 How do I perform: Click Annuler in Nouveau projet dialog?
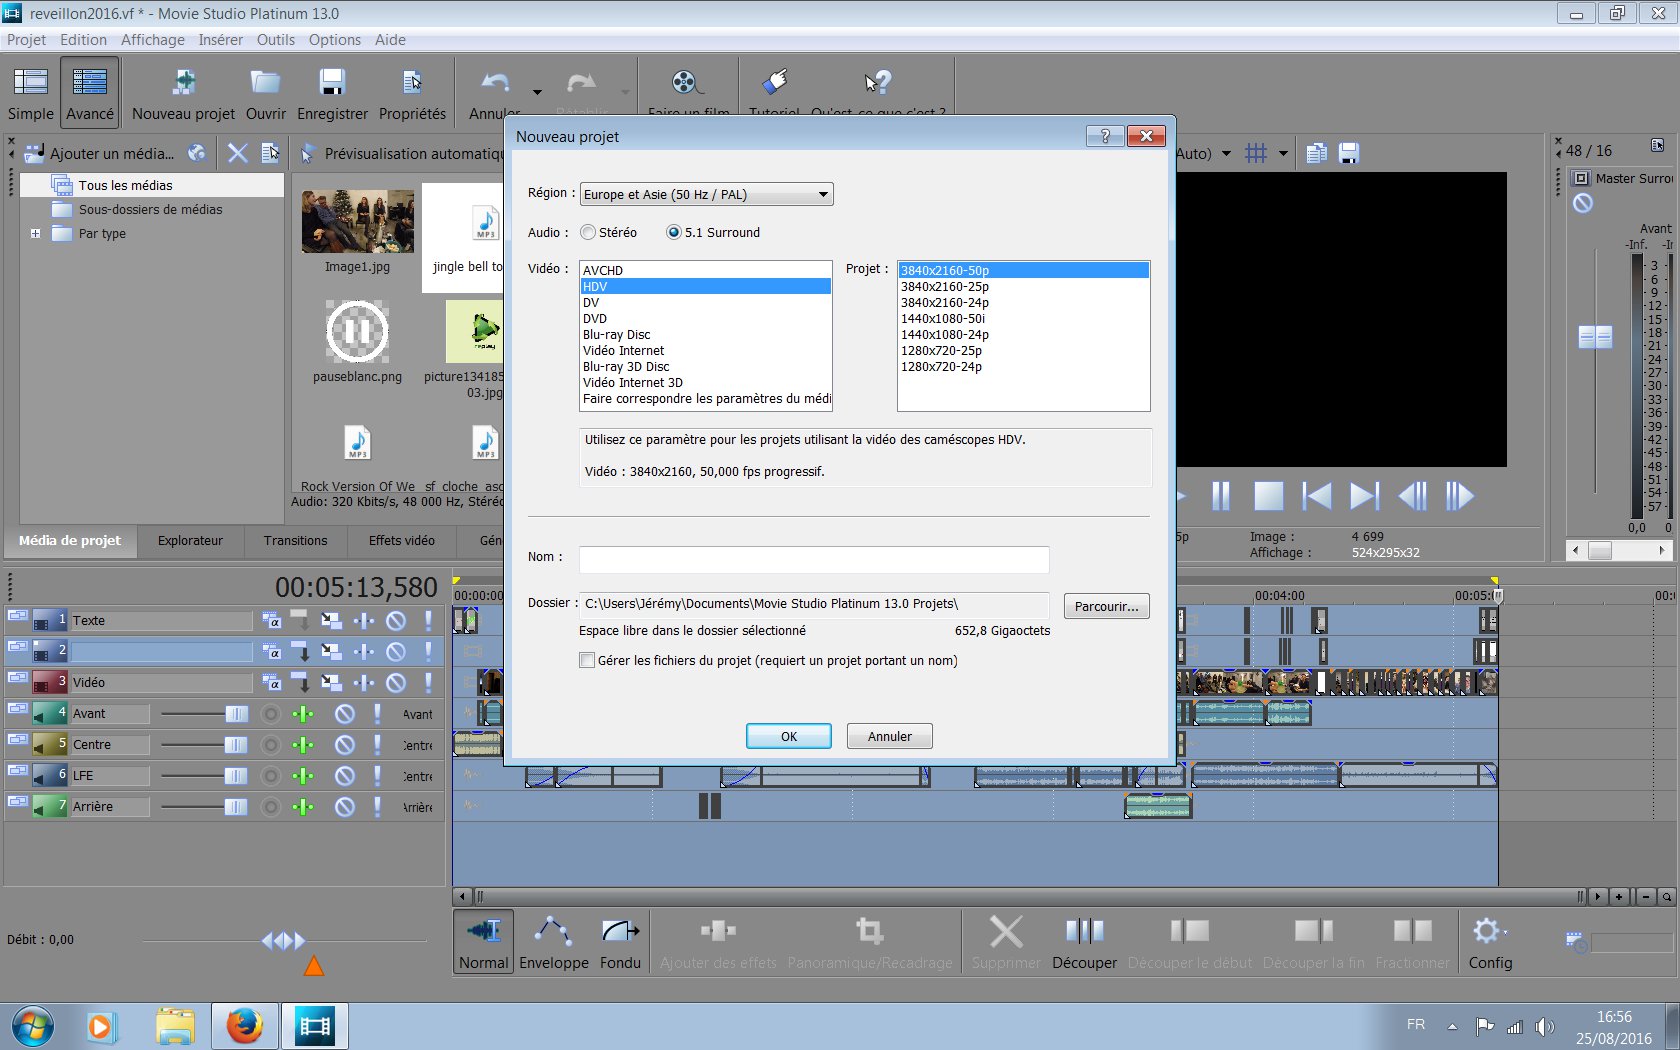point(890,736)
